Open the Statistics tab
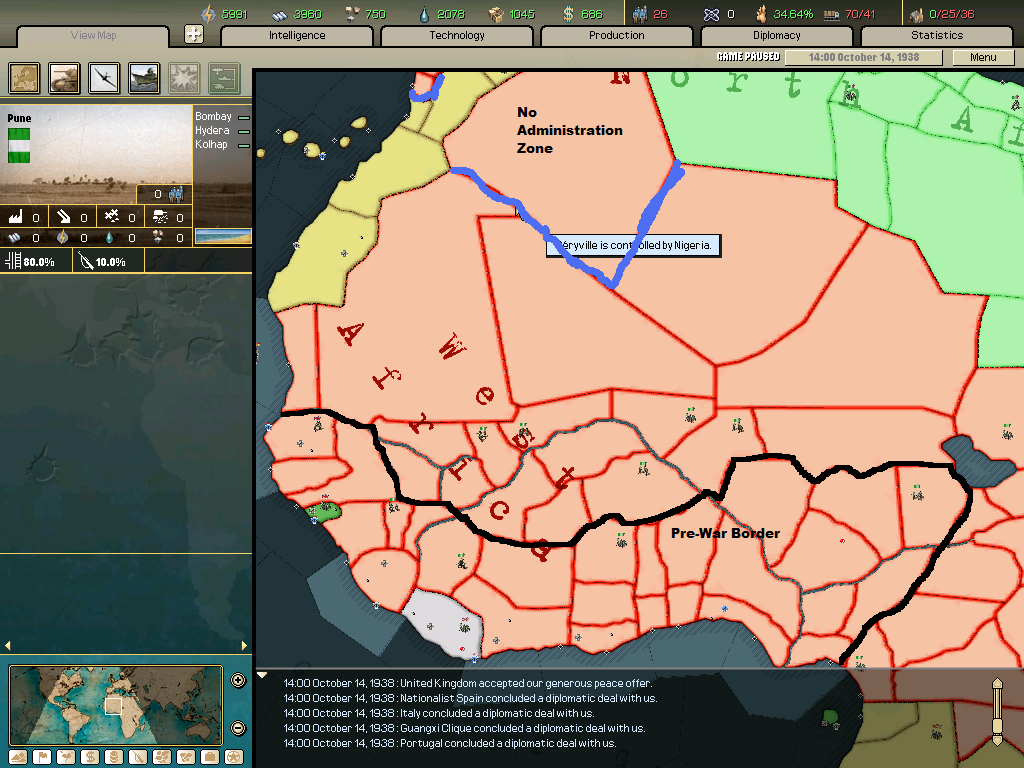This screenshot has height=768, width=1024. coord(936,35)
